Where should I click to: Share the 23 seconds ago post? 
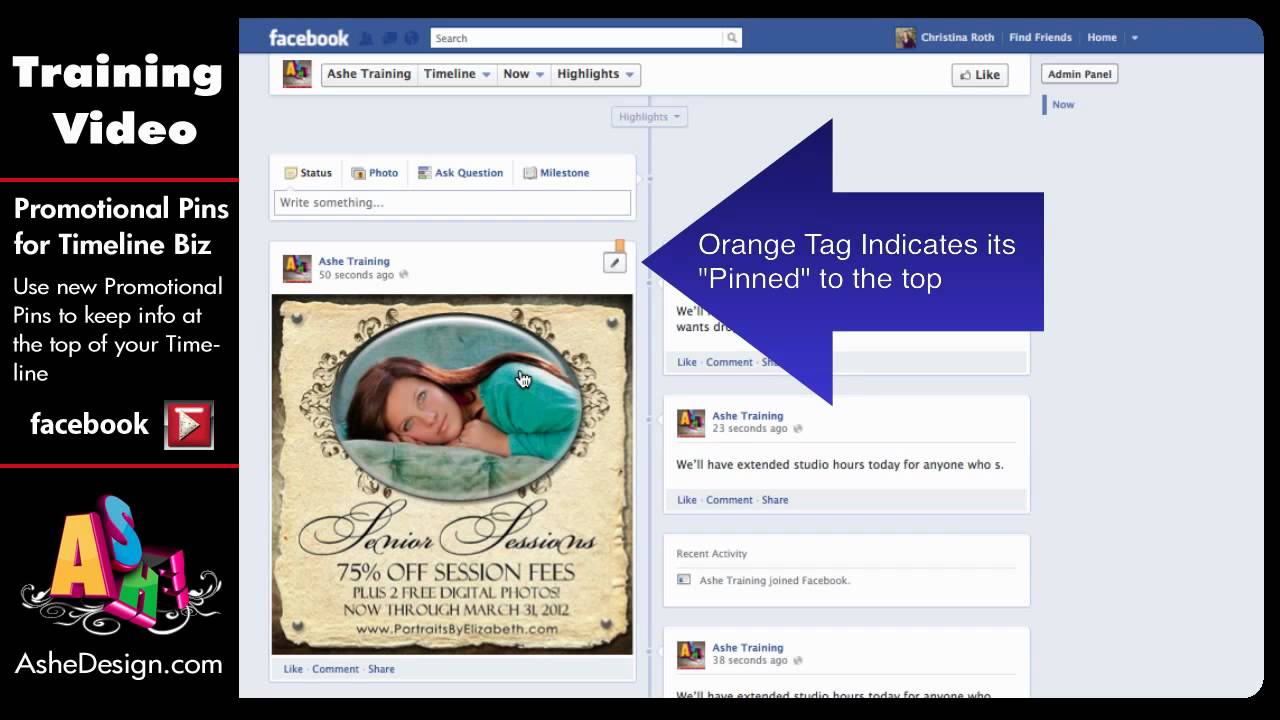(x=775, y=500)
